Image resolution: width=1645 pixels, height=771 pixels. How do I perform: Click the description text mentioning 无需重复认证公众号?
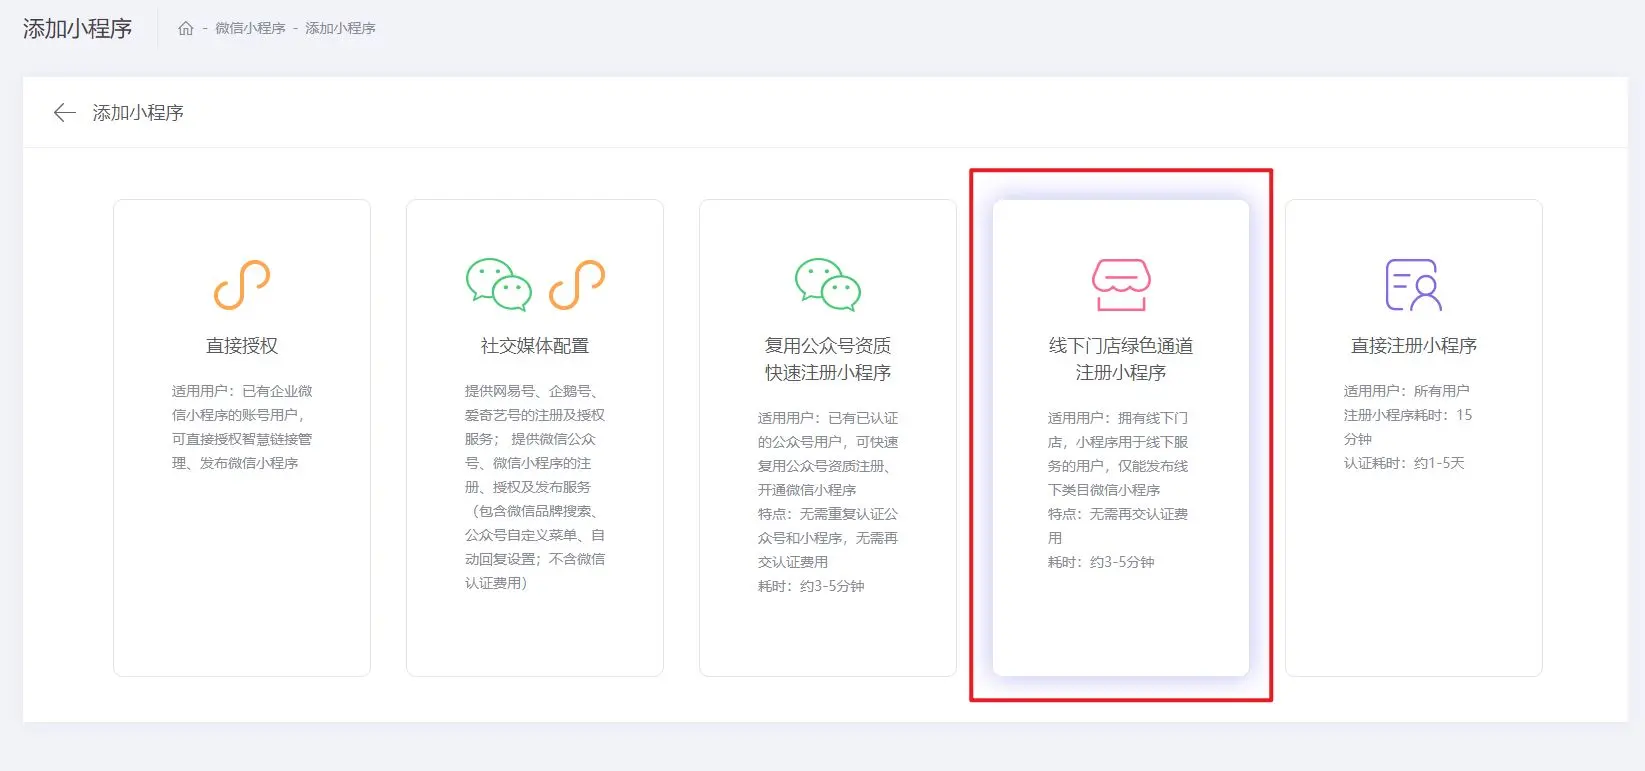click(828, 526)
